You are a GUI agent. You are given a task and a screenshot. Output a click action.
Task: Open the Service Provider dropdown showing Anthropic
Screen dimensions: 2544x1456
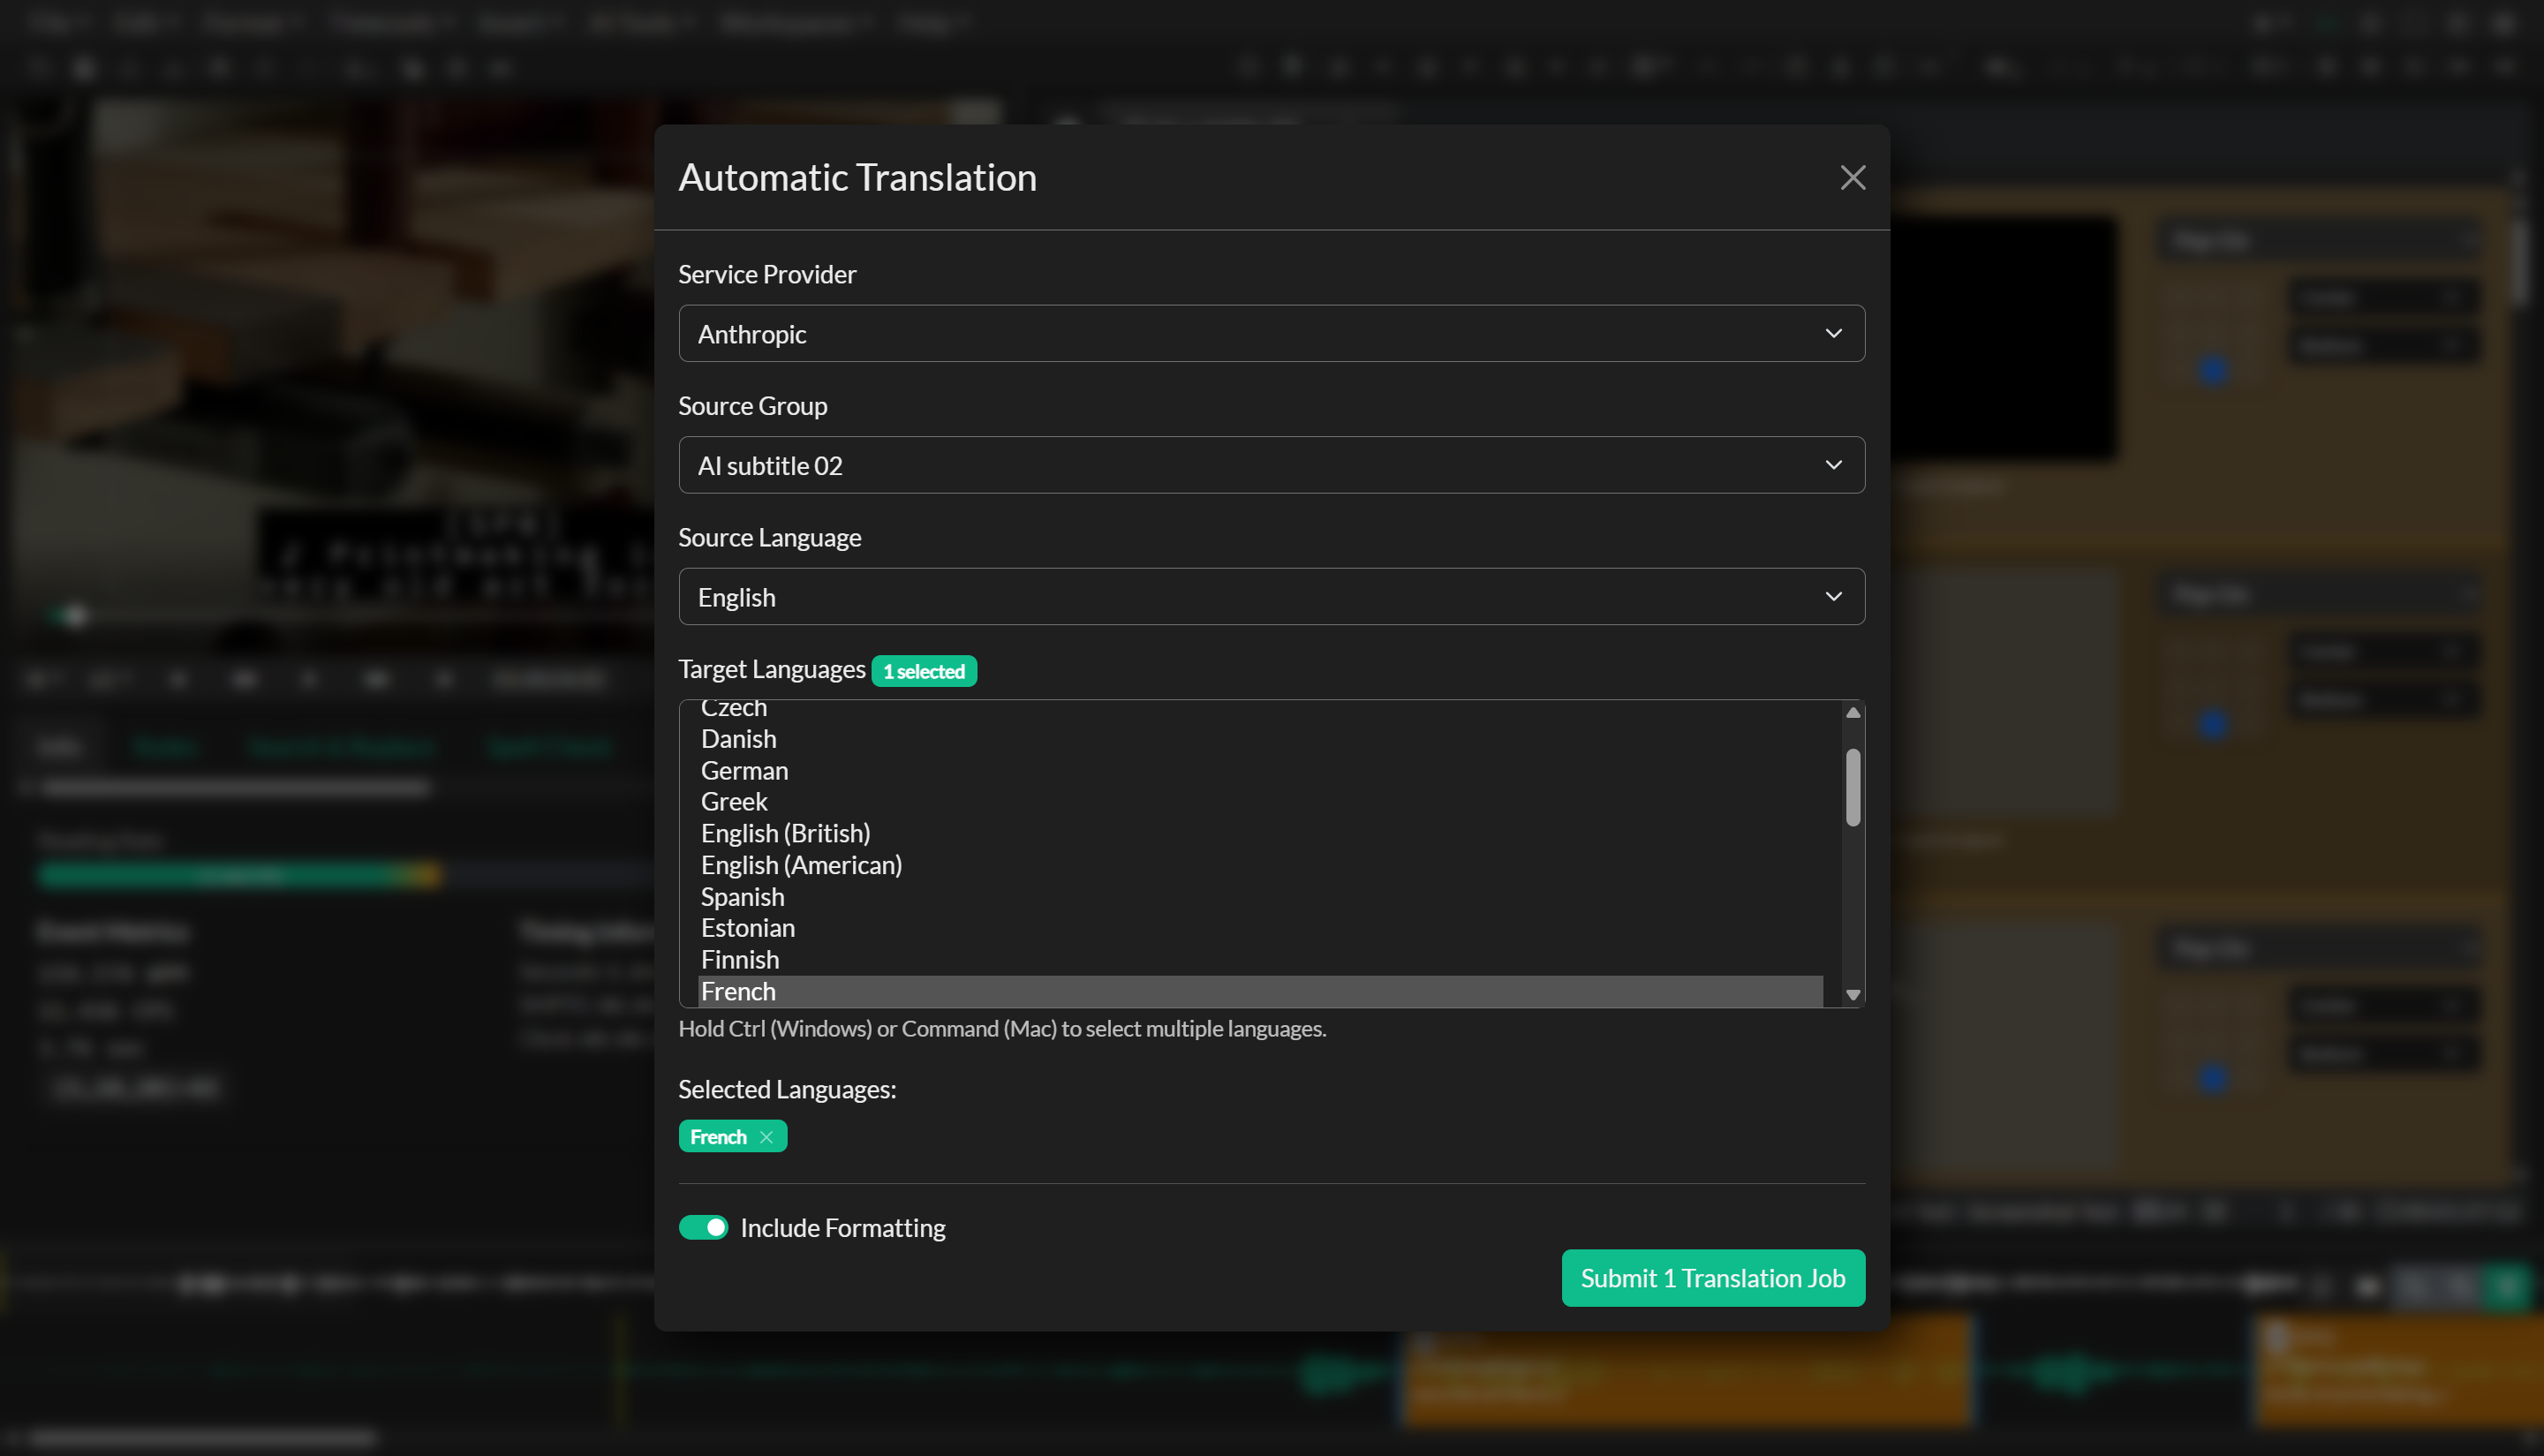(1270, 333)
